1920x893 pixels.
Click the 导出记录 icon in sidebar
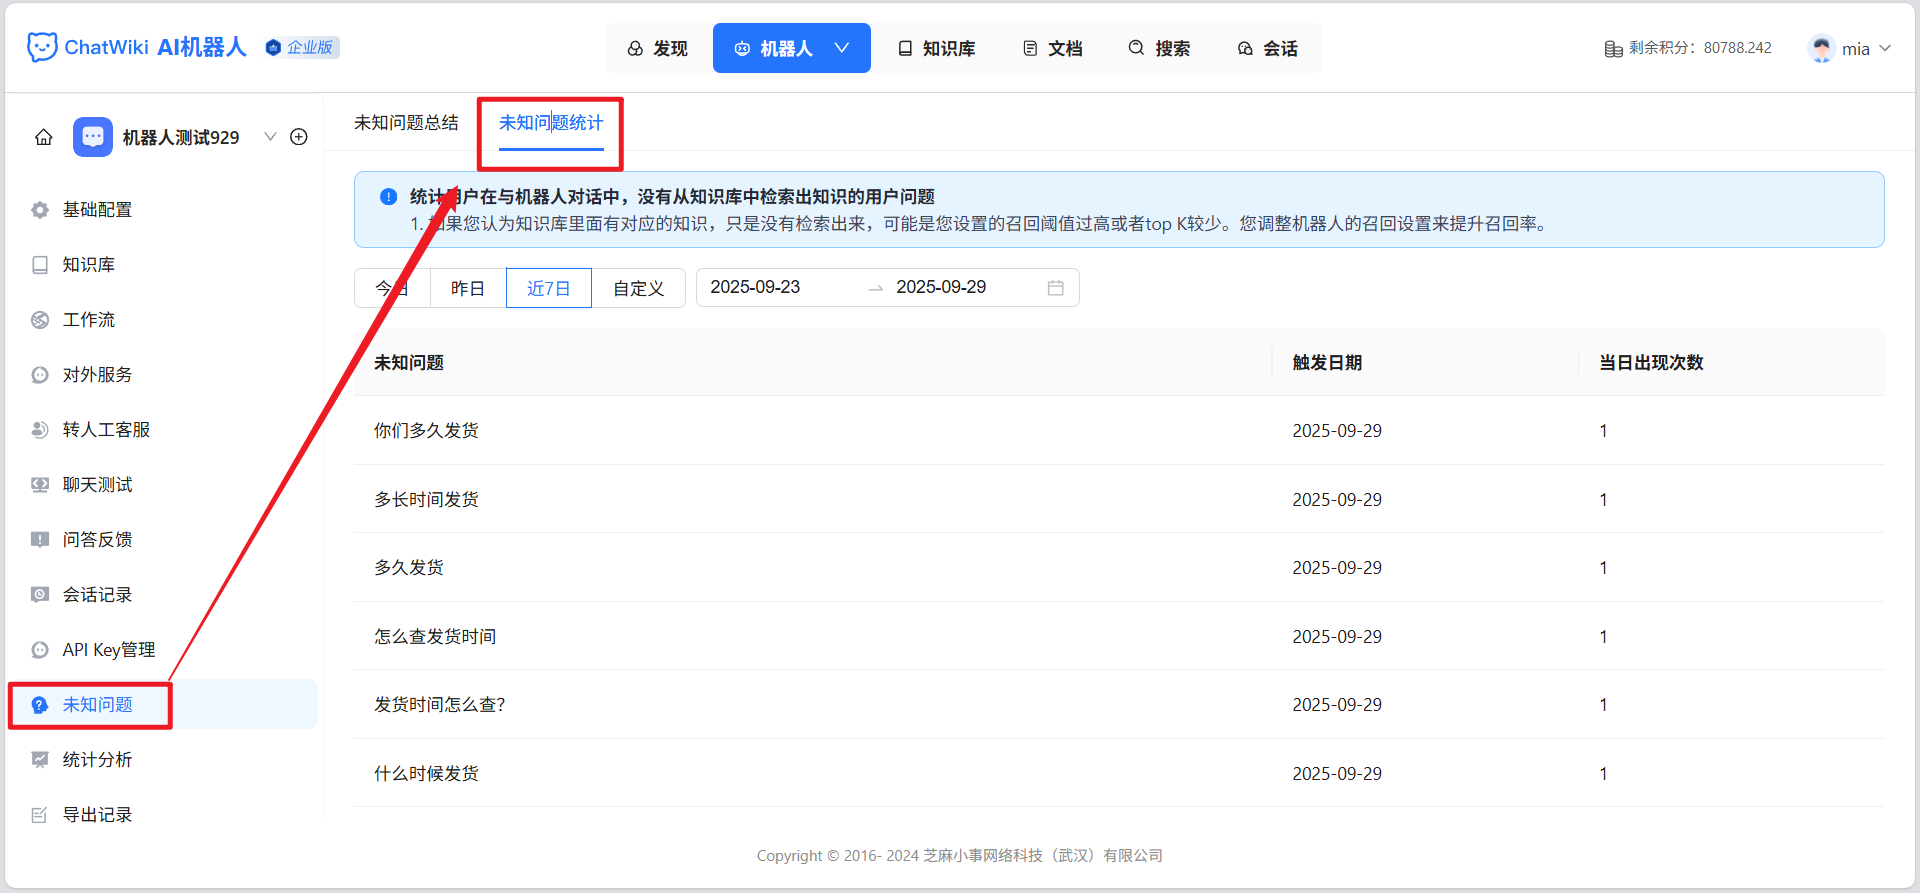(40, 815)
